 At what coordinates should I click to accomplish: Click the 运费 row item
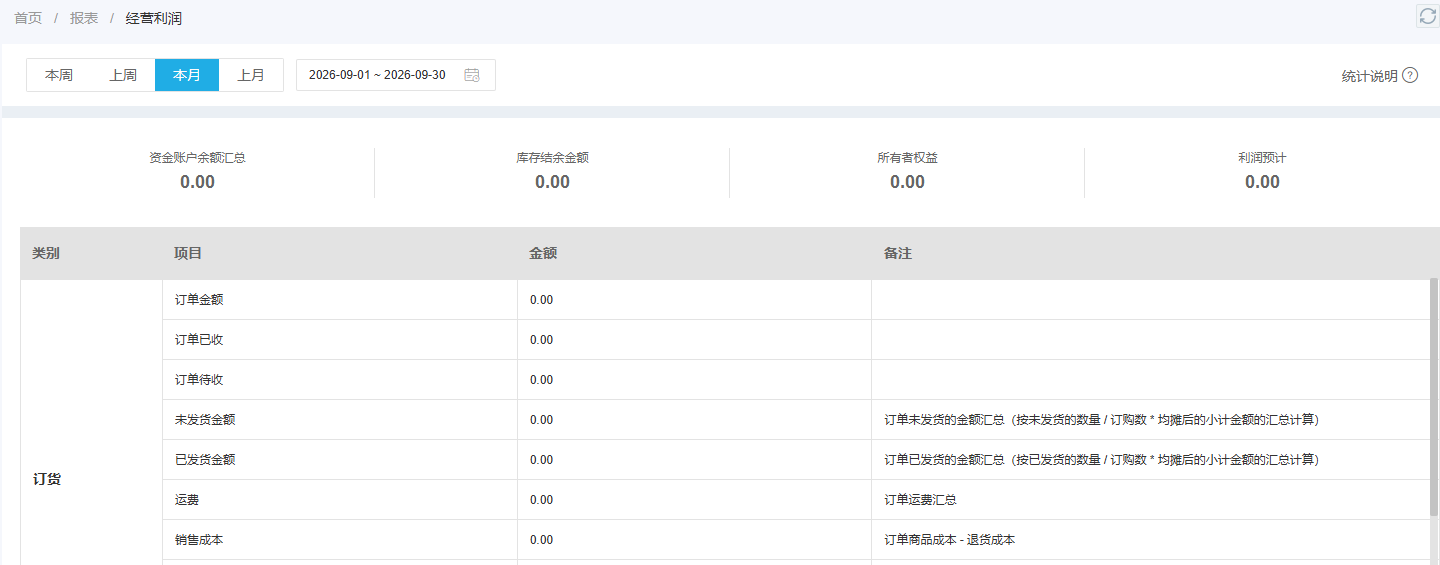[x=187, y=500]
